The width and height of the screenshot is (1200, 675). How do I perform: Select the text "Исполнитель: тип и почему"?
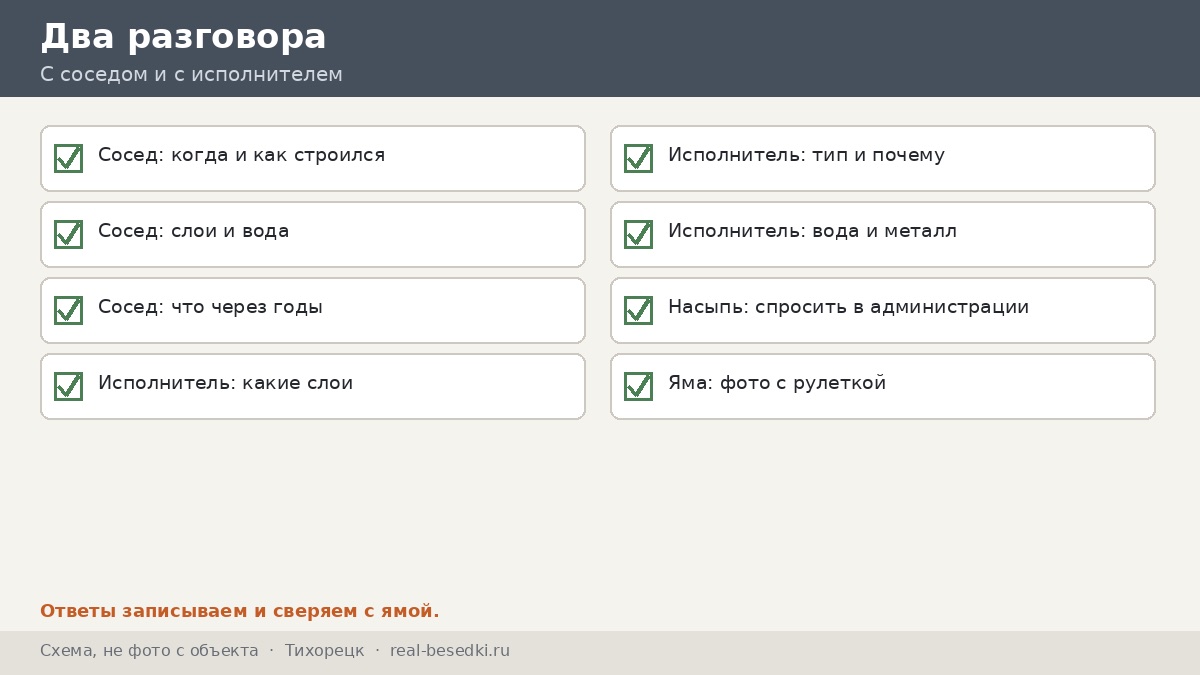806,155
